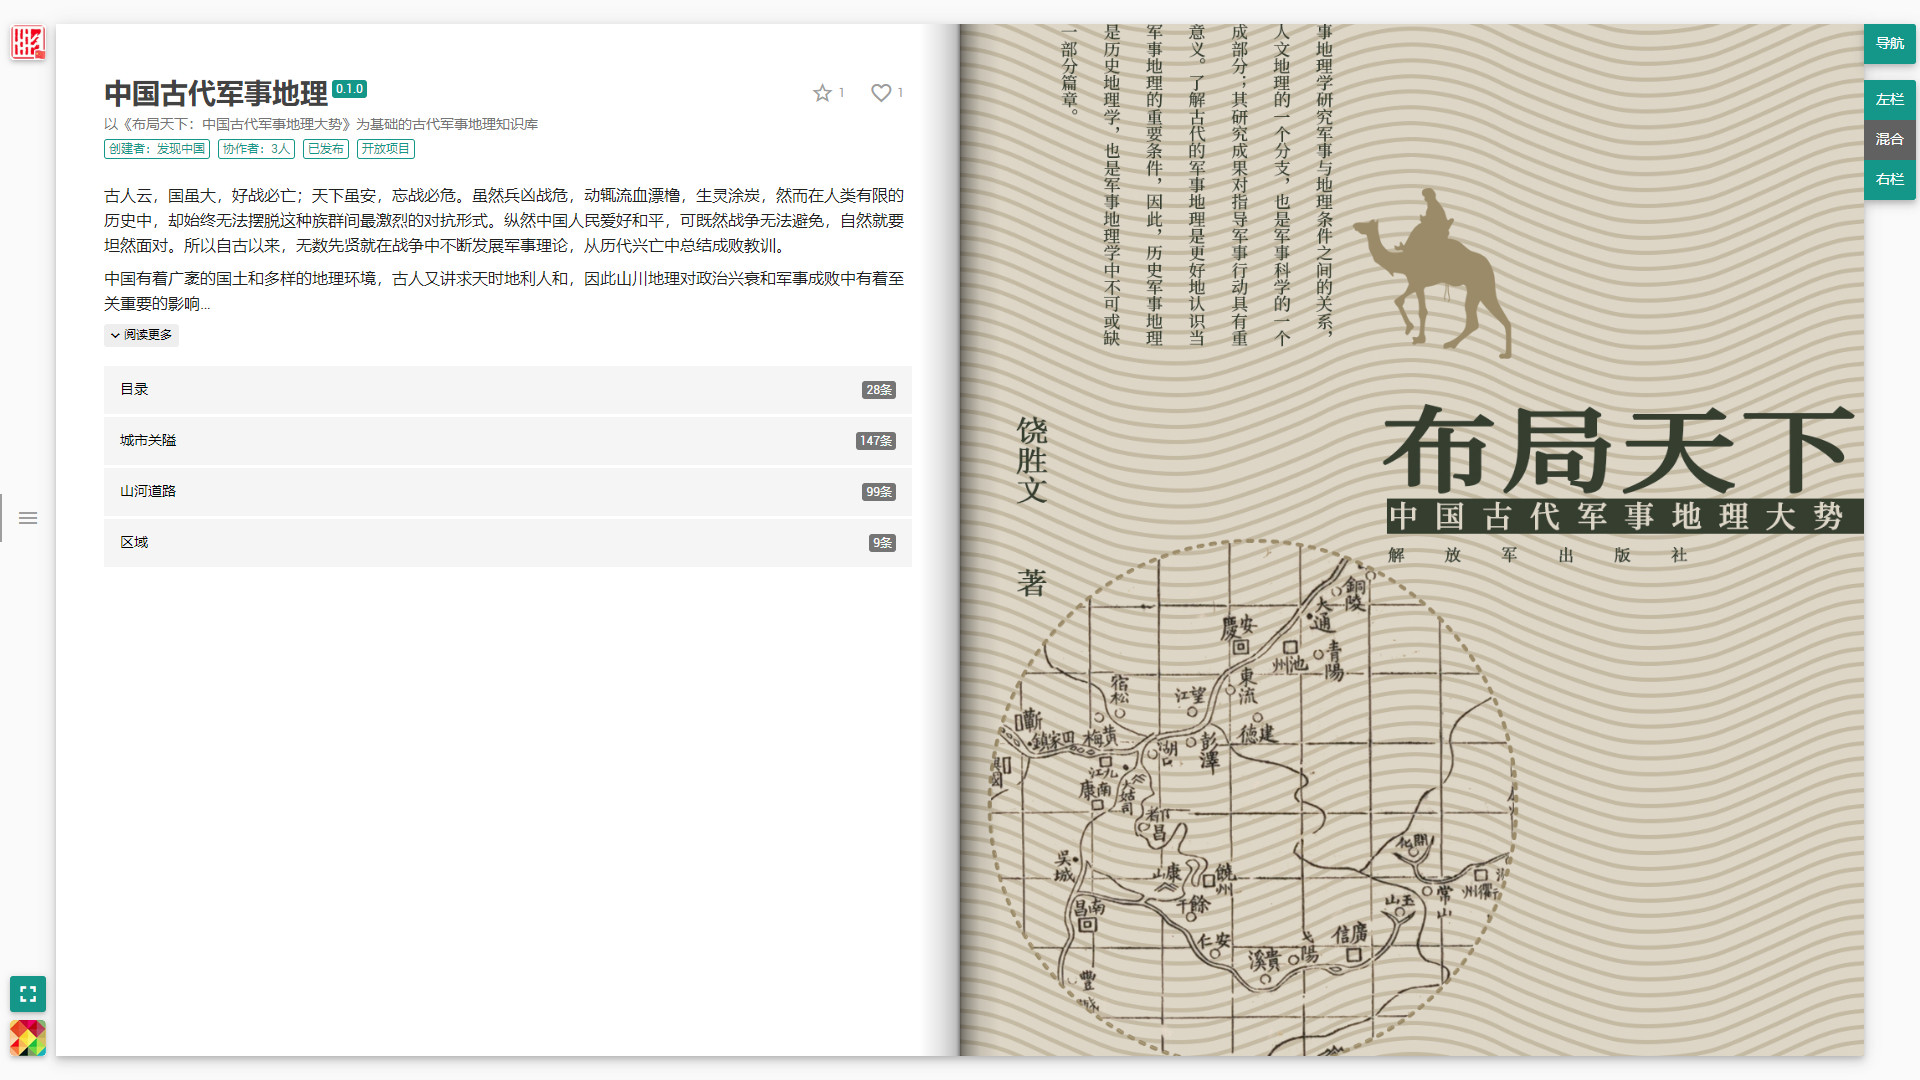Switch layout to 左栏
Screen dimensions: 1920x1080
tap(1889, 100)
